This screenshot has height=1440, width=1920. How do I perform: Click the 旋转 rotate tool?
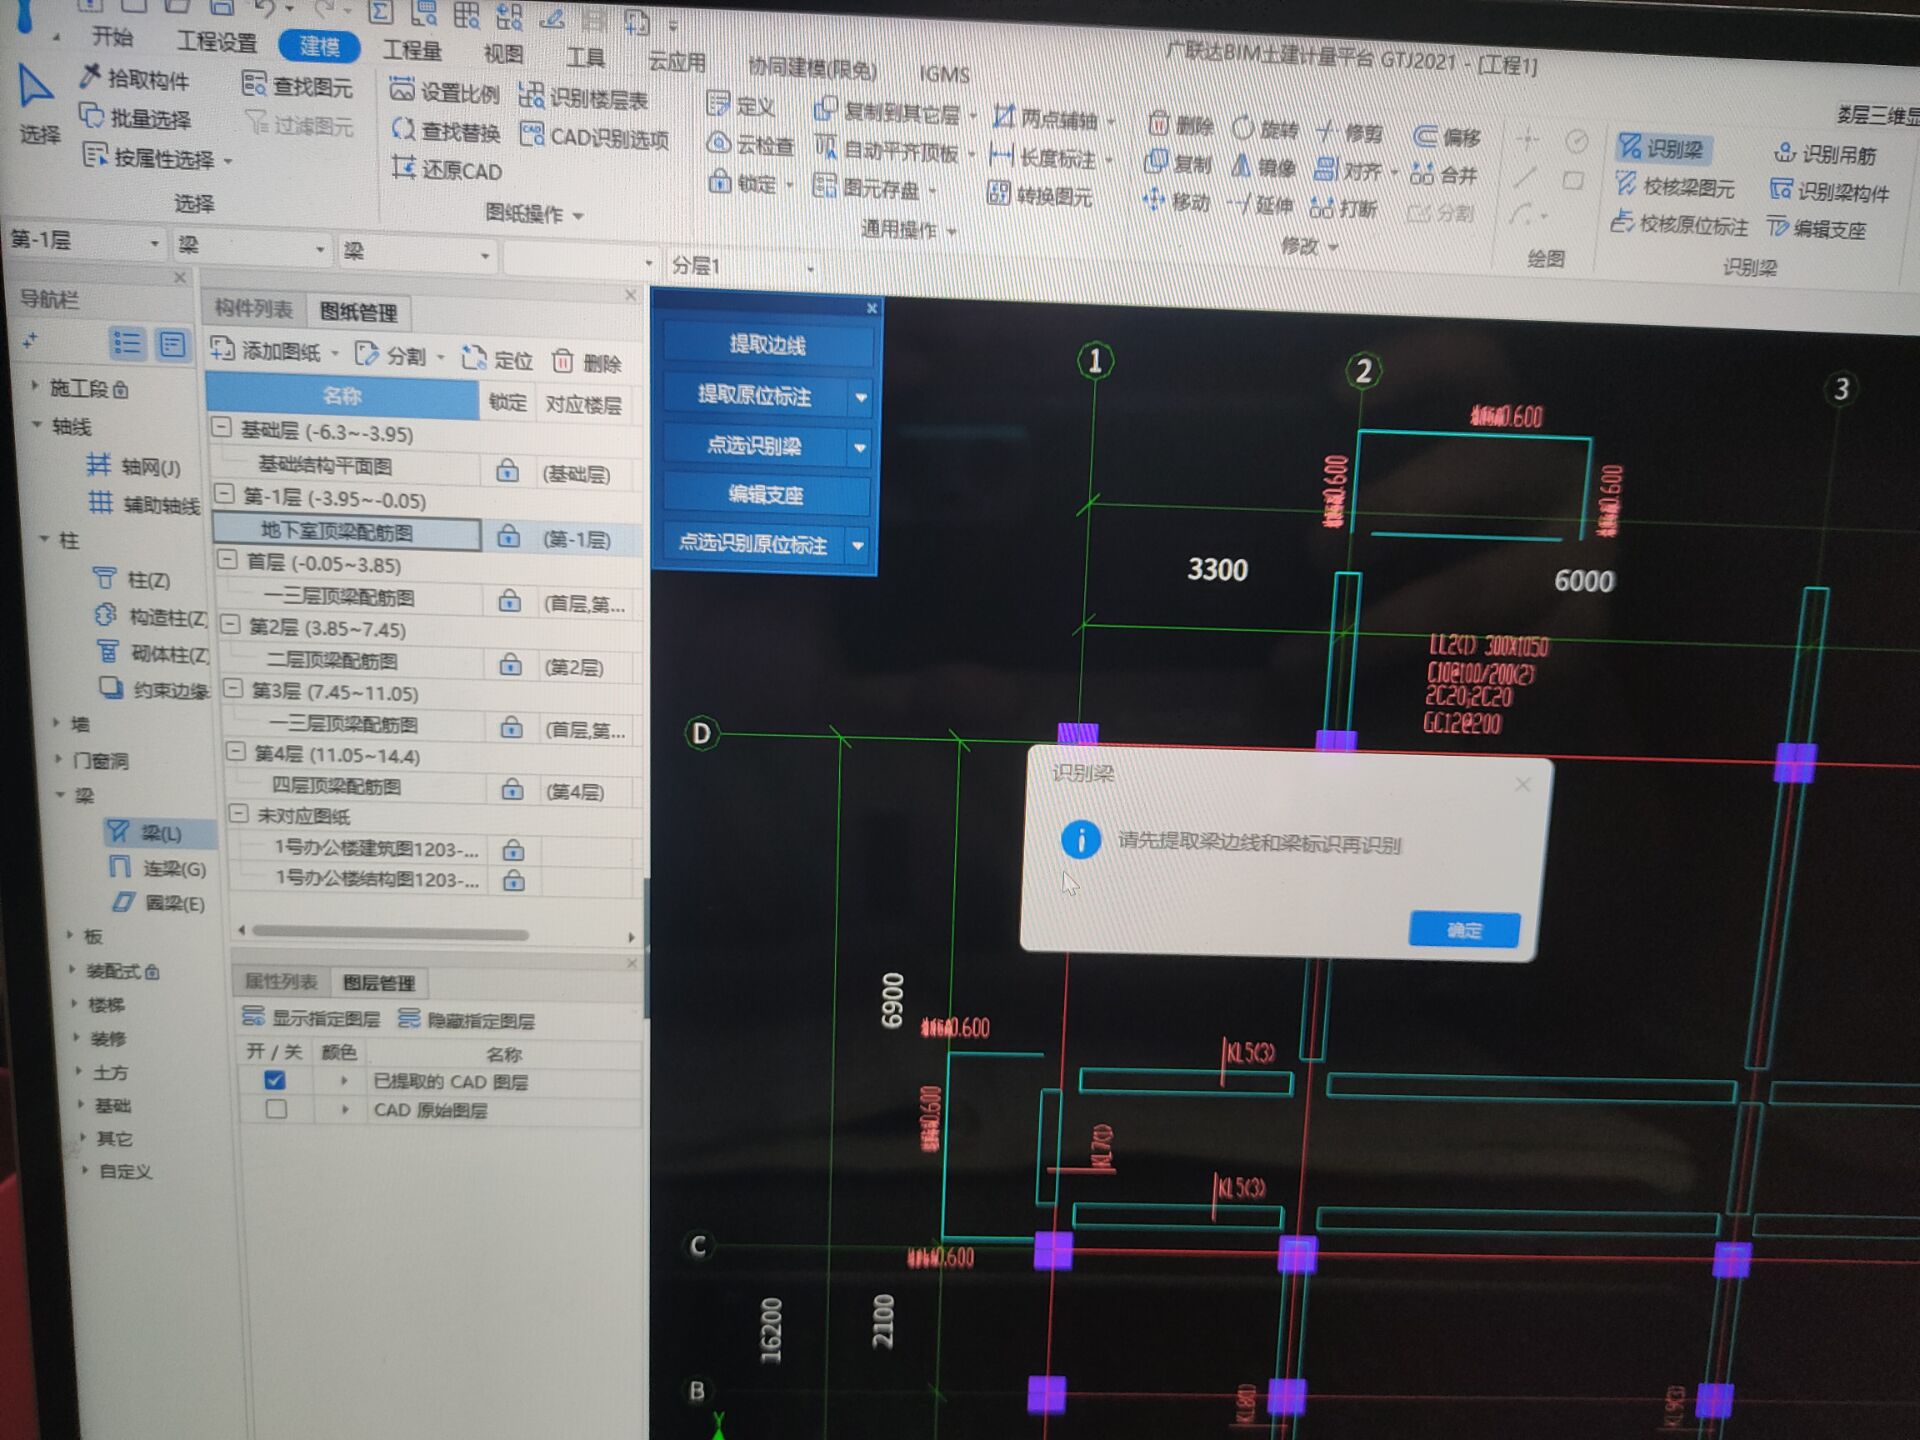coord(1265,129)
